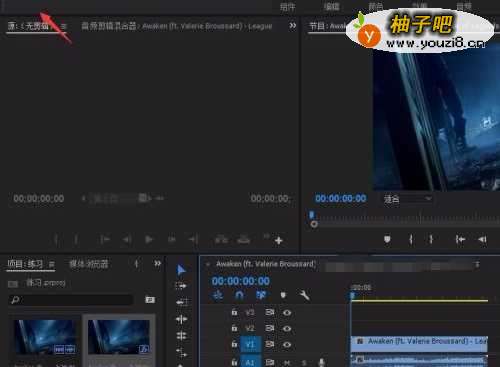Viewport: 500px width, 367px height.
Task: Go to in point in program monitor
Action: pyautogui.click(x=460, y=239)
